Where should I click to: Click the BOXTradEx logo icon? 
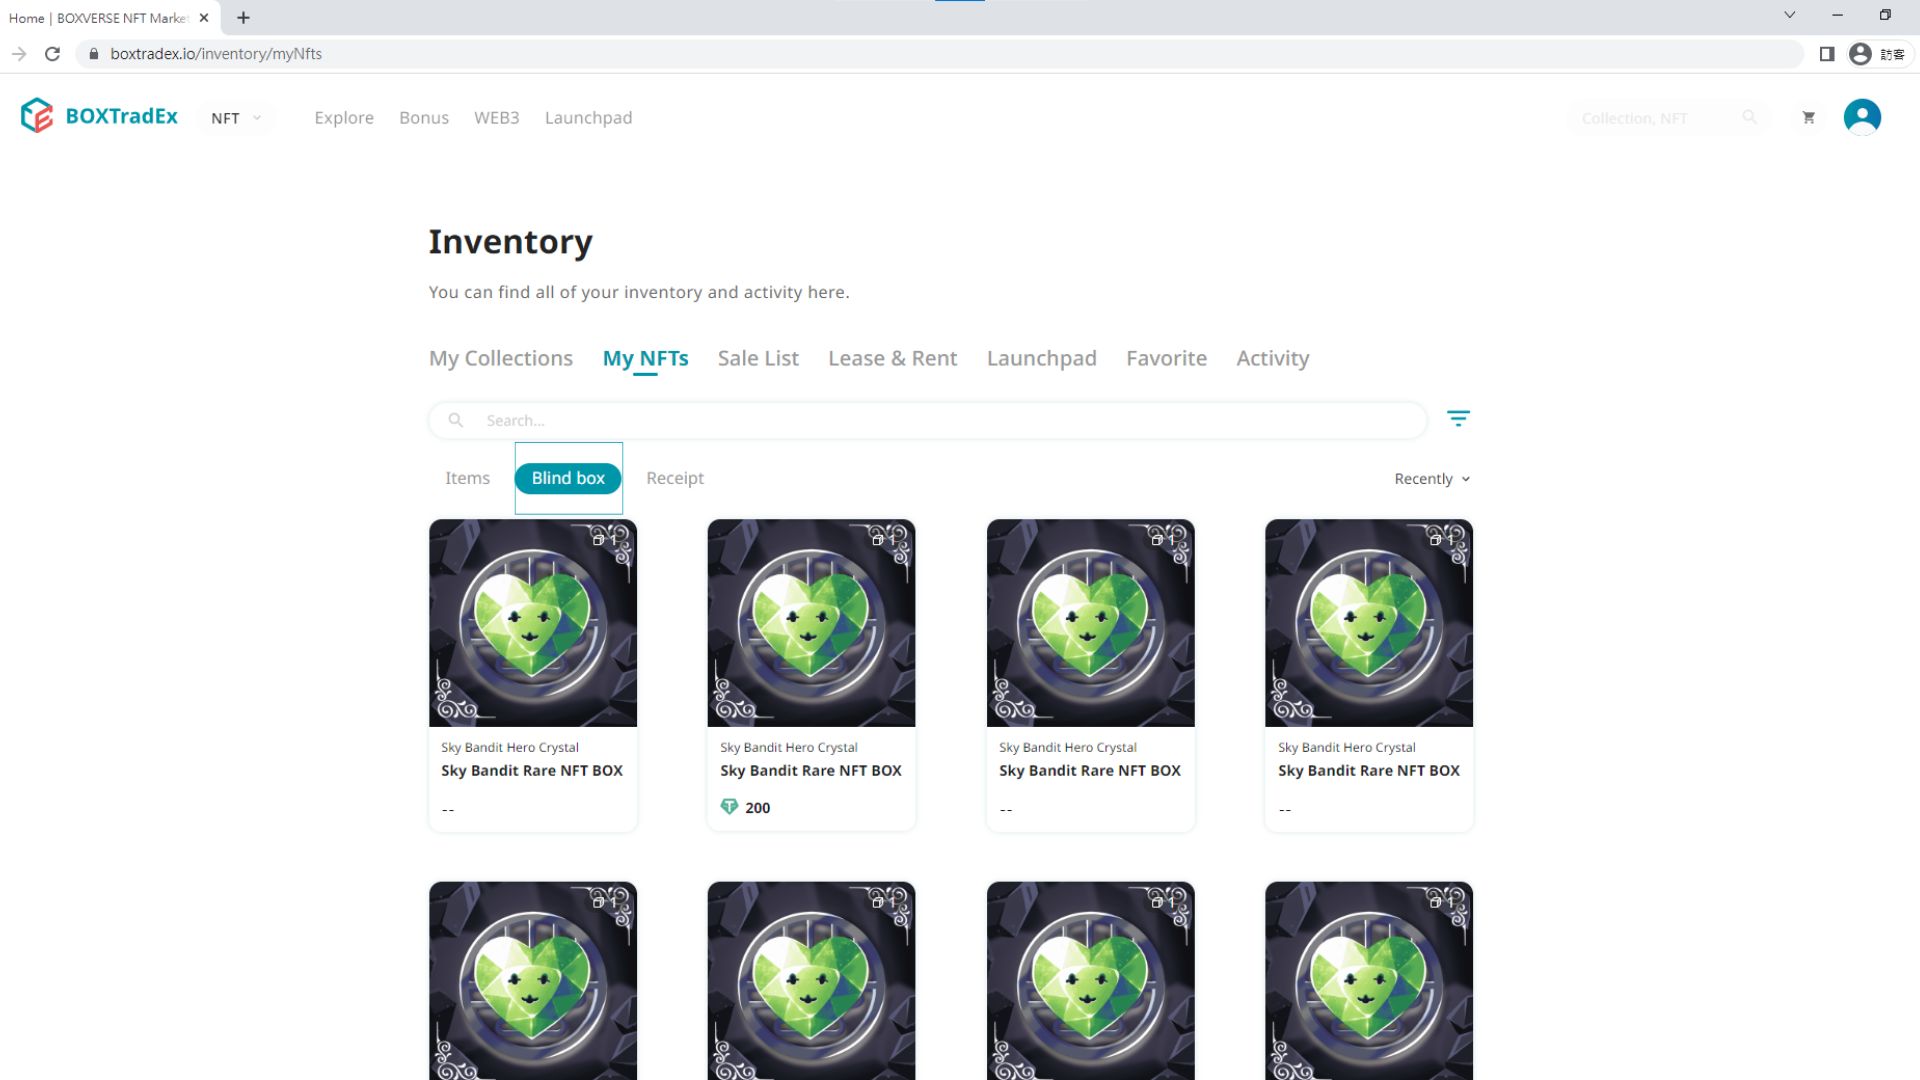pyautogui.click(x=37, y=116)
